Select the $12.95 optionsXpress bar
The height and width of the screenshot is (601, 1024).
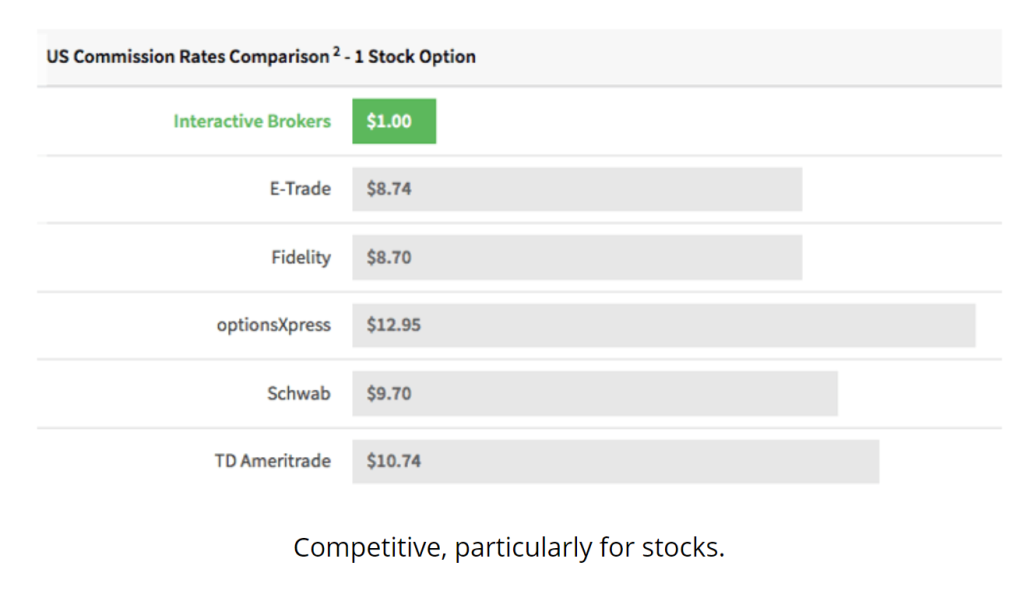pyautogui.click(x=664, y=325)
